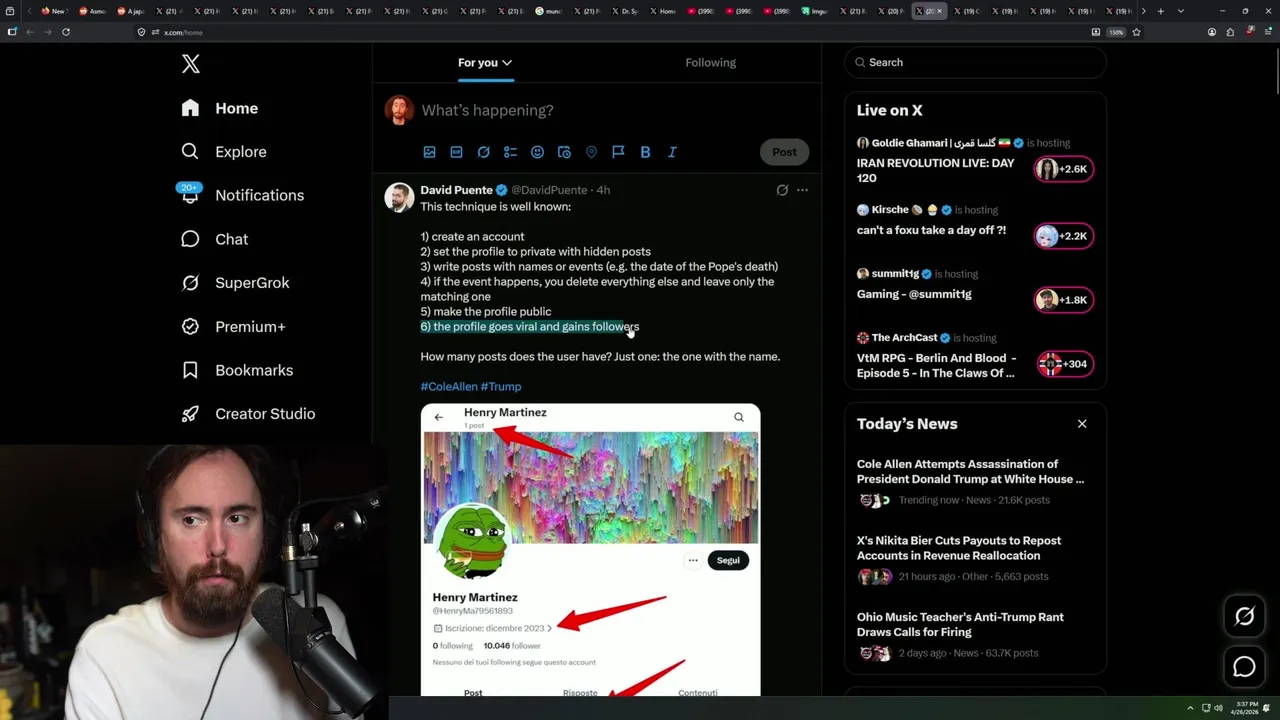Add a poll to post
The width and height of the screenshot is (1280, 720).
tap(510, 152)
